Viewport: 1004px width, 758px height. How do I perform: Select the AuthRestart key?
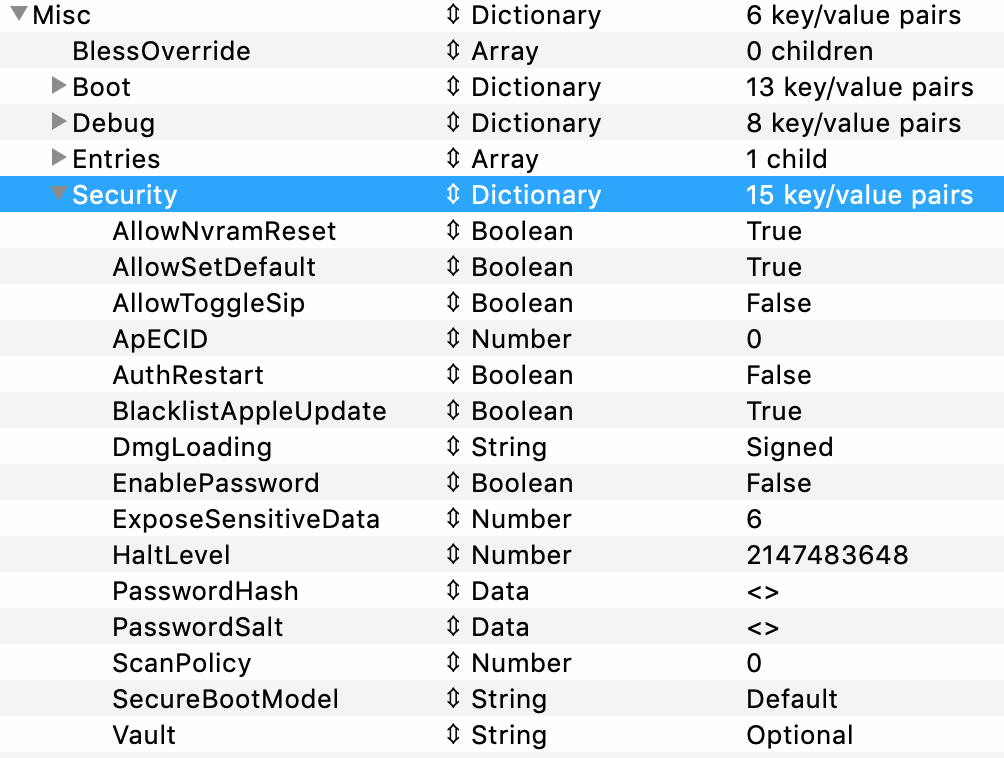click(188, 375)
